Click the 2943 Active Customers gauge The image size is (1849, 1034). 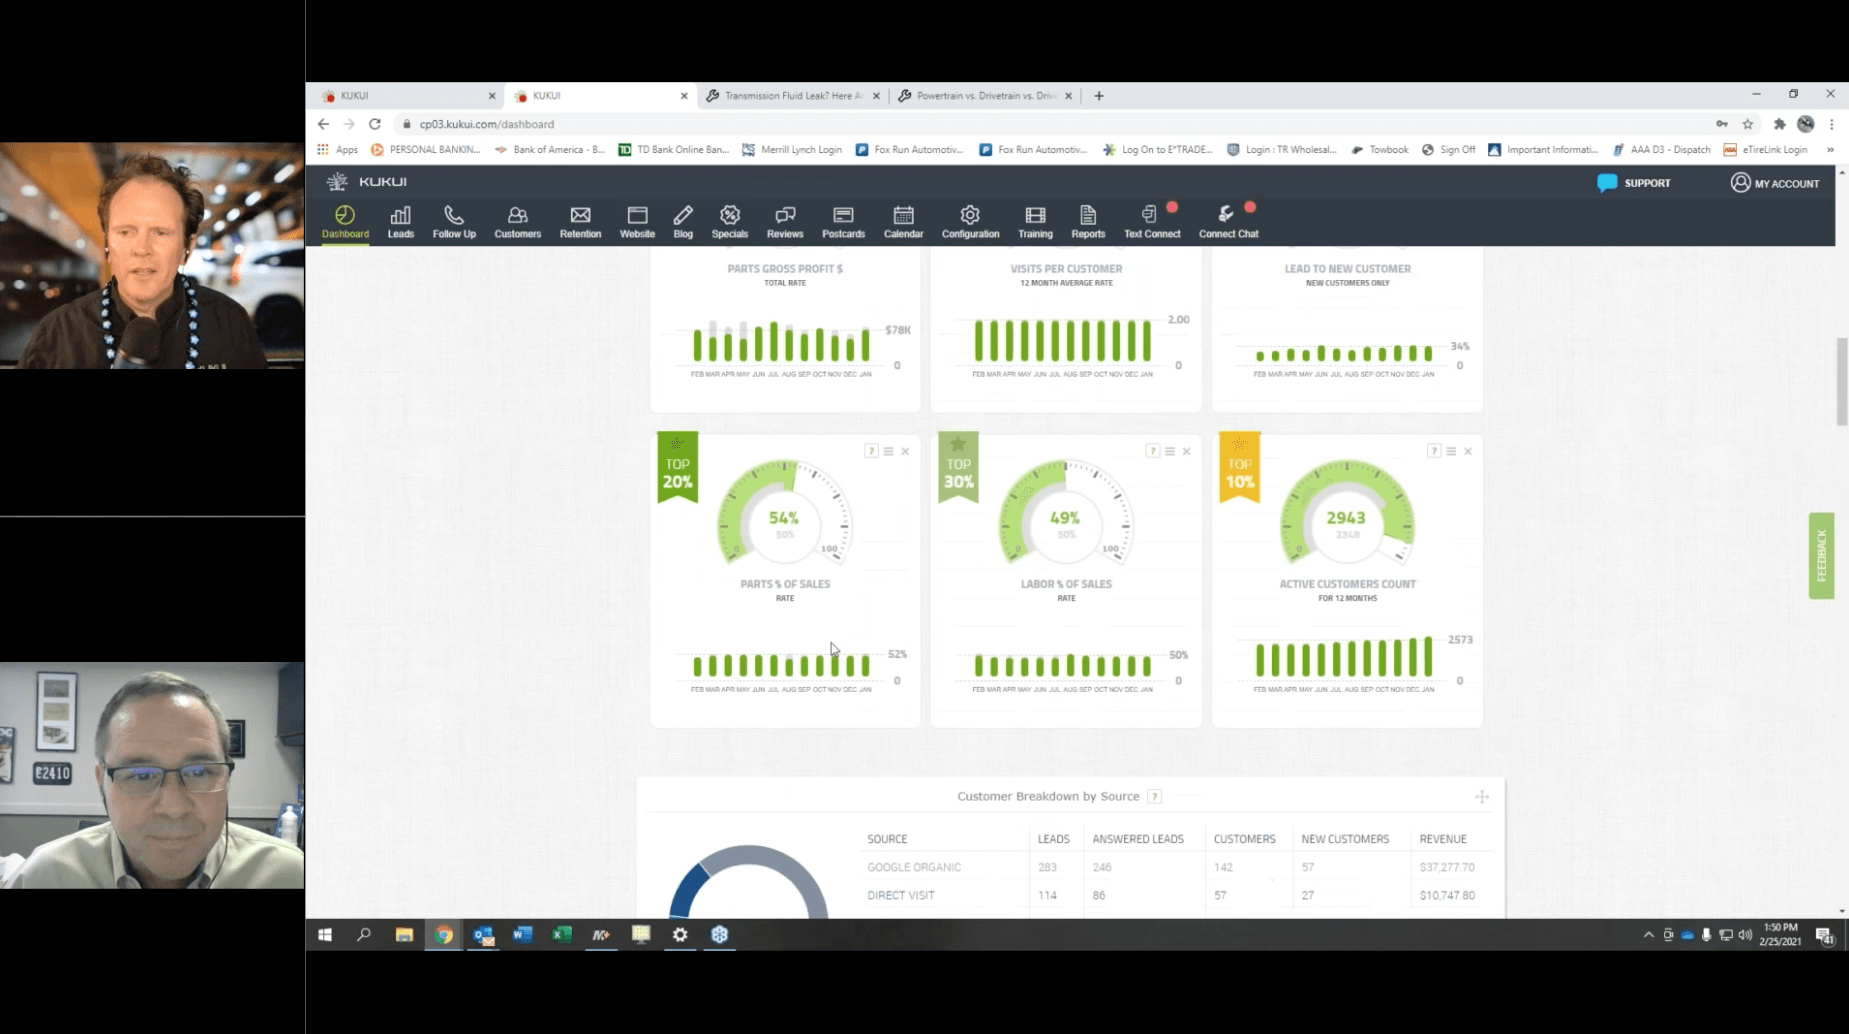[1347, 514]
